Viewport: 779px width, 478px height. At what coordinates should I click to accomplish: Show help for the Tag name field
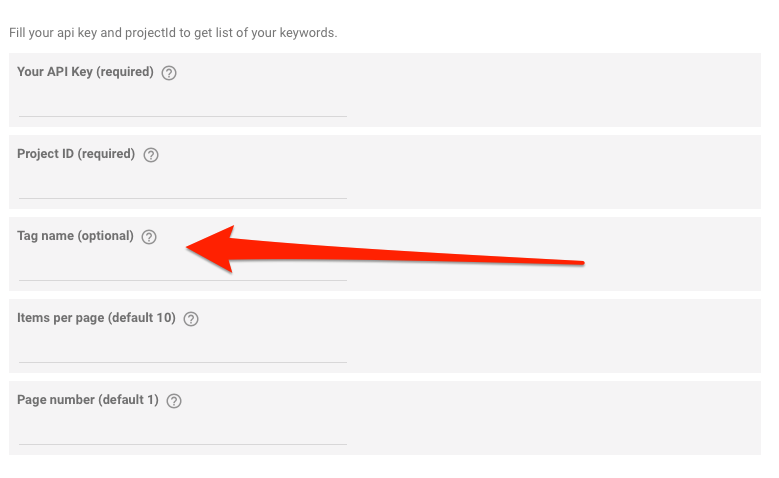(x=149, y=237)
